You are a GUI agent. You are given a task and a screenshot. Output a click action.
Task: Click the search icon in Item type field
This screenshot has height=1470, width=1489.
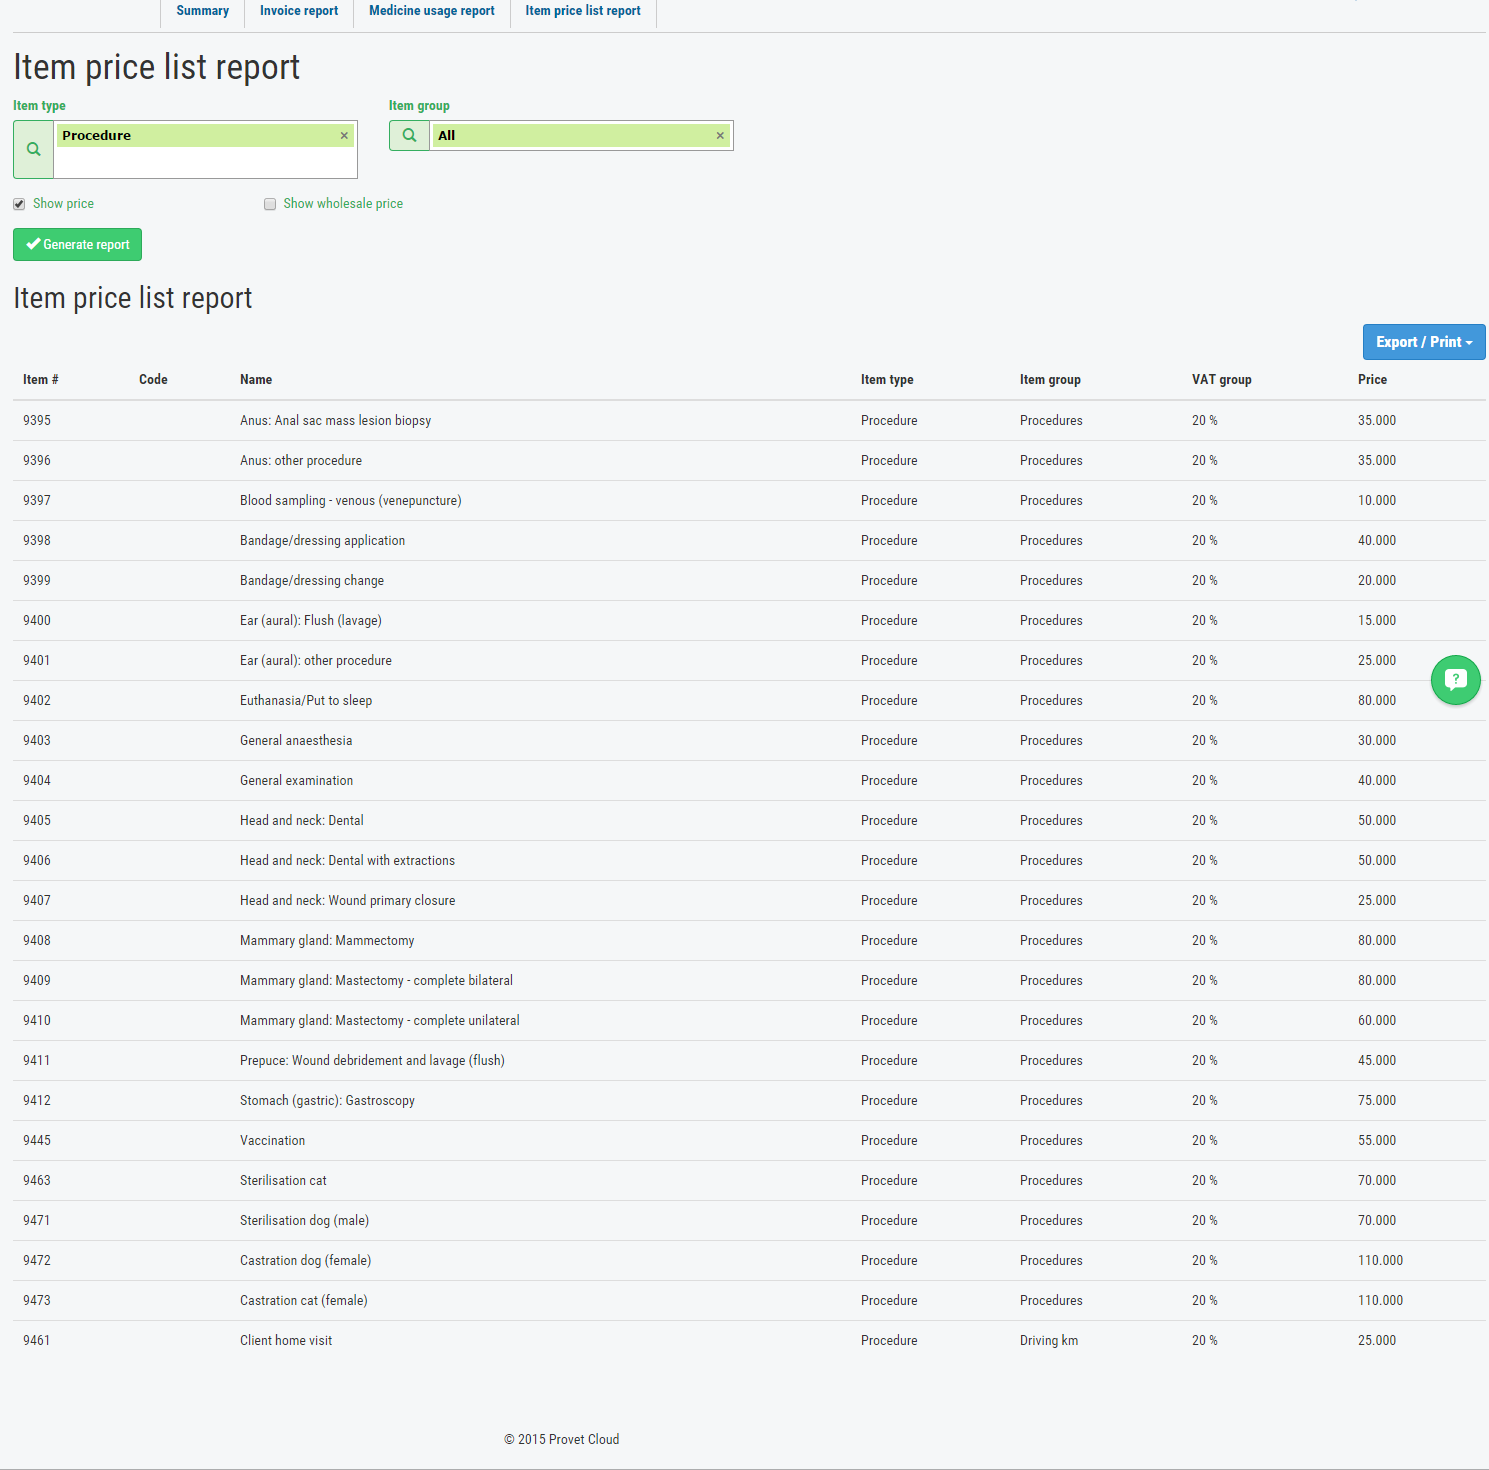(x=32, y=148)
